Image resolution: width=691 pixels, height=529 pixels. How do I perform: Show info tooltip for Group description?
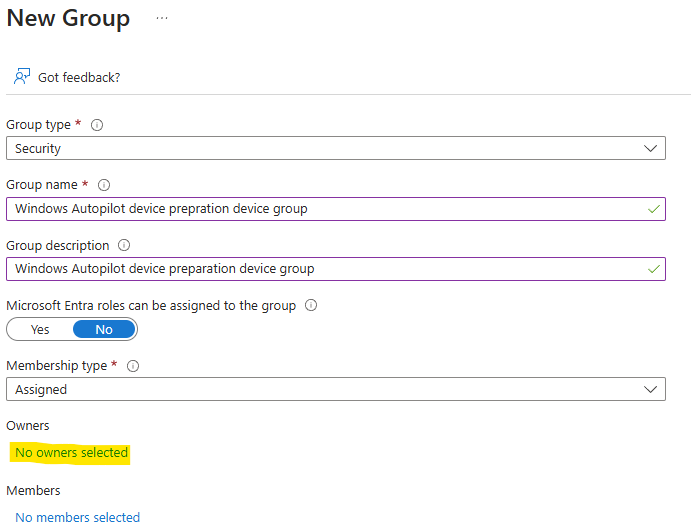[124, 245]
